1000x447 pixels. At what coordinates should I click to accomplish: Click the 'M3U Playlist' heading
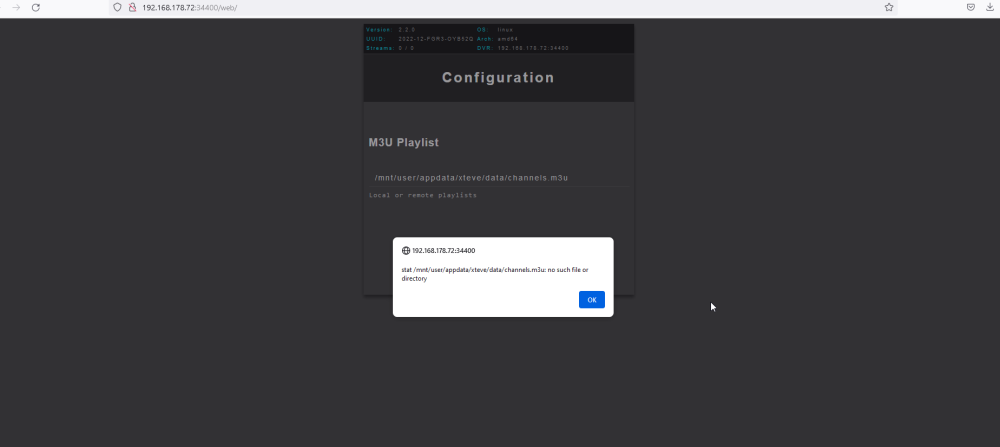click(404, 143)
